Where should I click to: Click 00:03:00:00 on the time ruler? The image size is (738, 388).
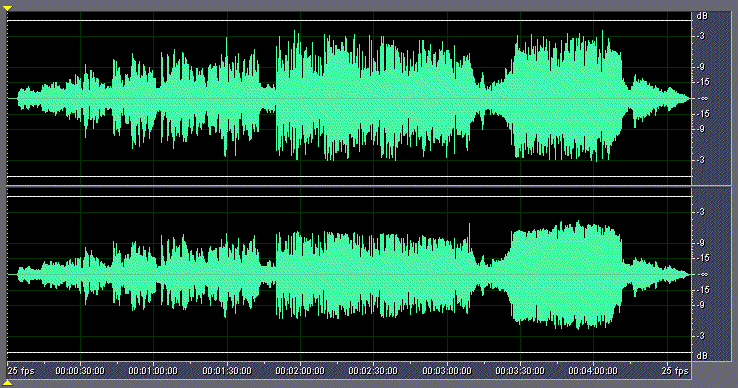(x=447, y=371)
